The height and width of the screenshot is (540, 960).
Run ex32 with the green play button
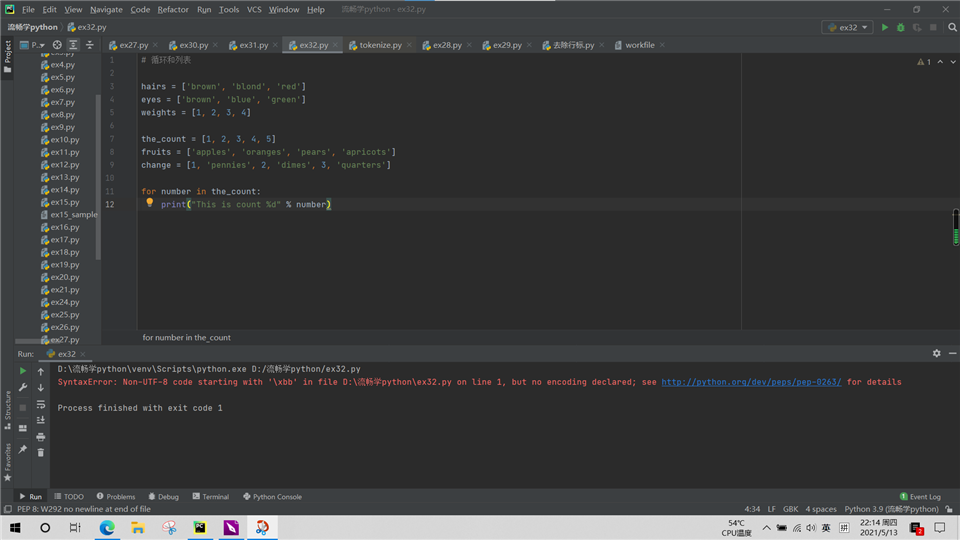(x=884, y=27)
